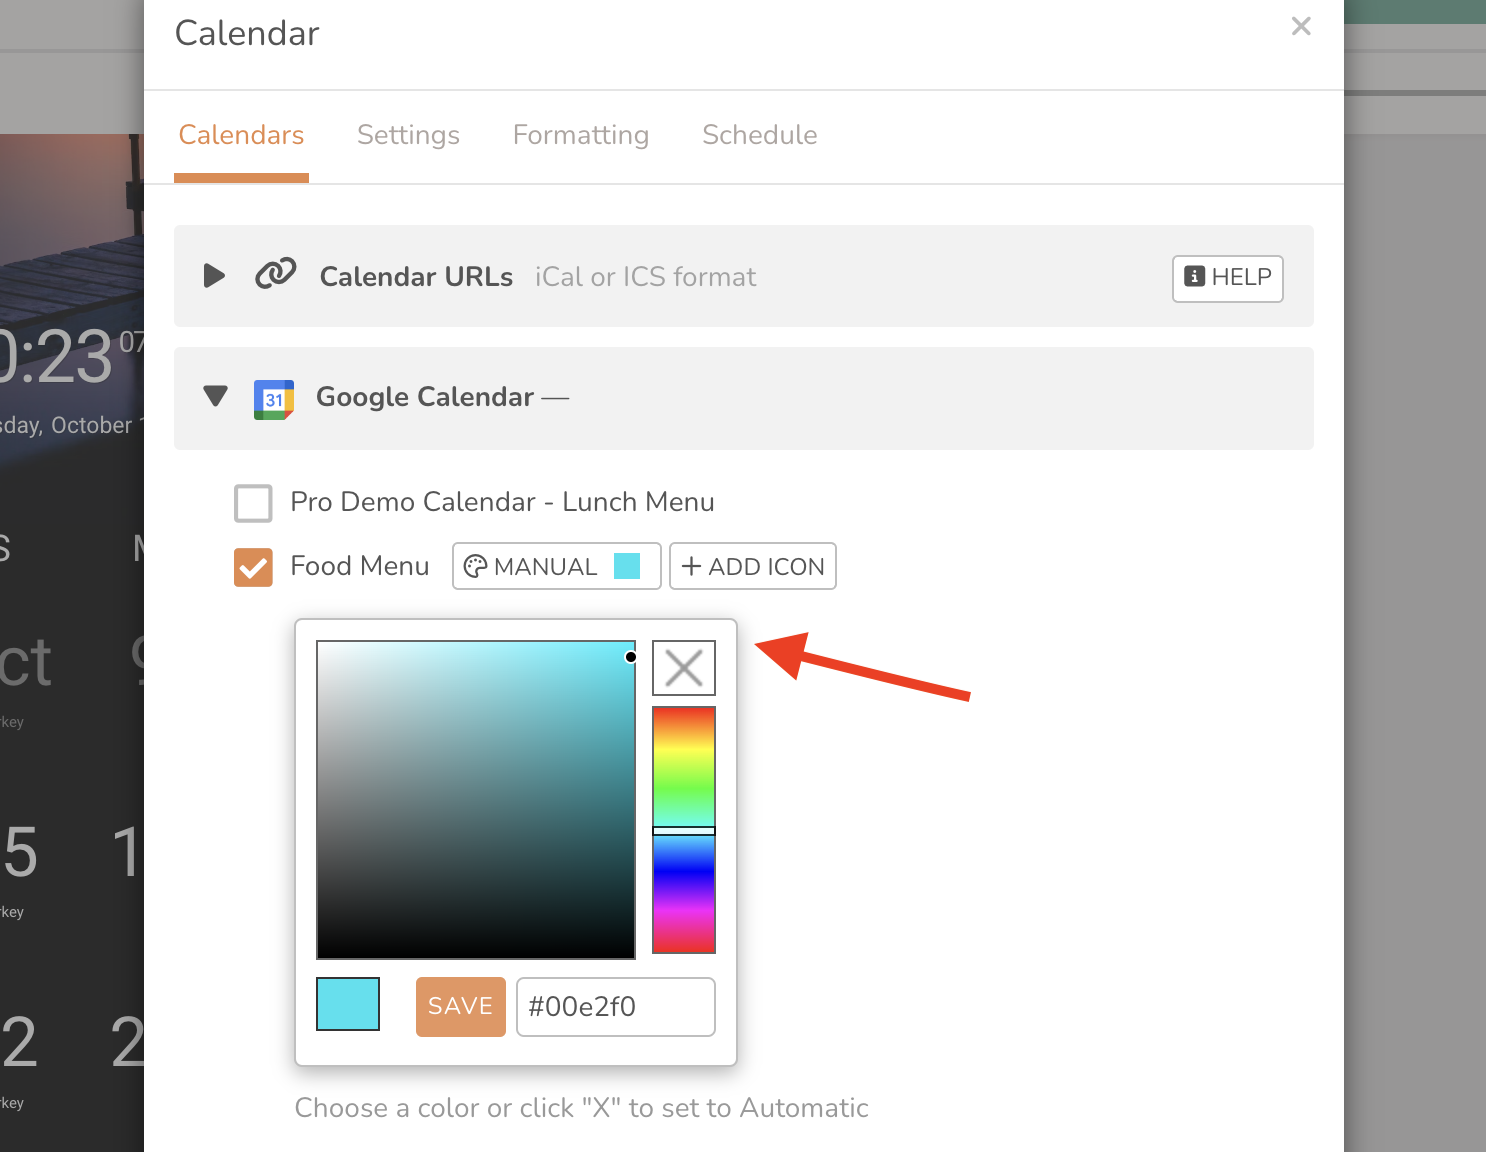The image size is (1486, 1152).
Task: Select the plus icon on ADD ICON button
Action: 692,566
